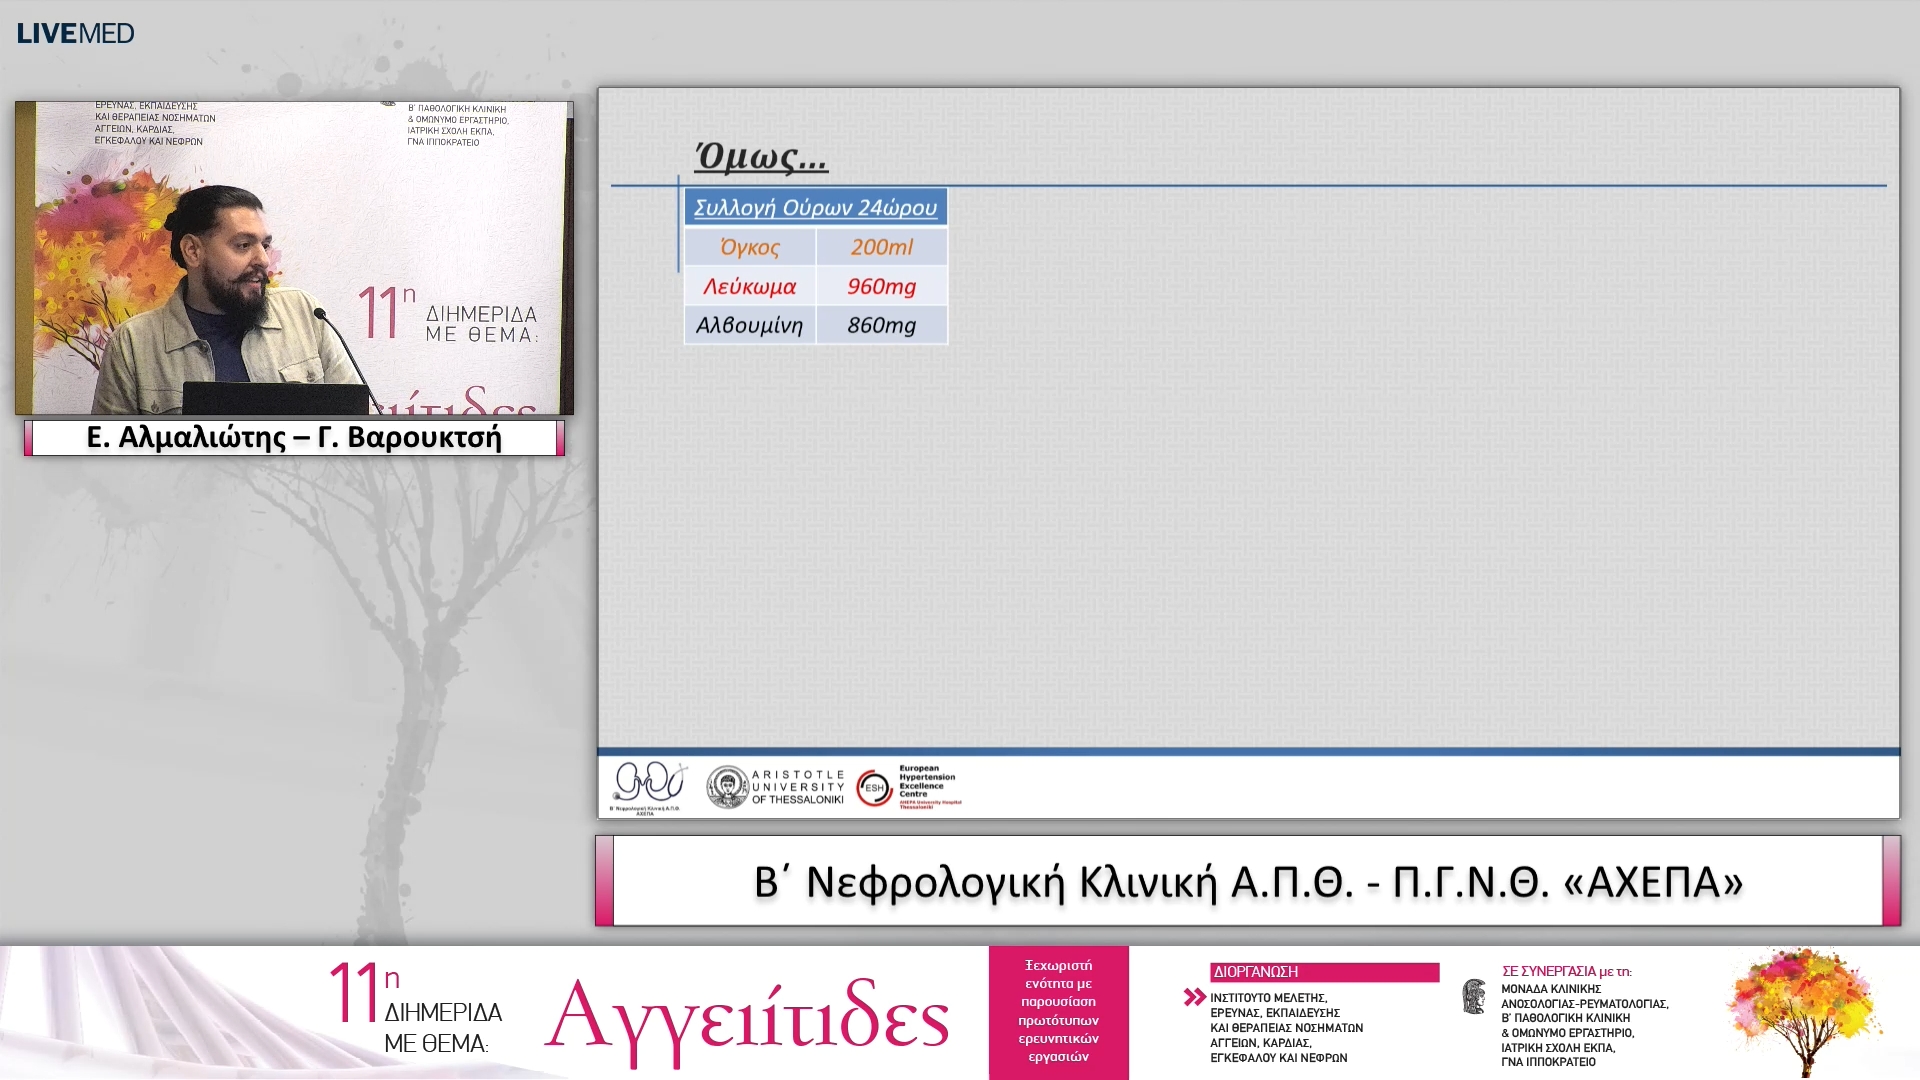1920x1080 pixels.
Task: Open the Β΄ Νεφρολογική Κλινική Α.Π.Θ. ΑΧΕΠΑ banner
Action: (1251, 880)
